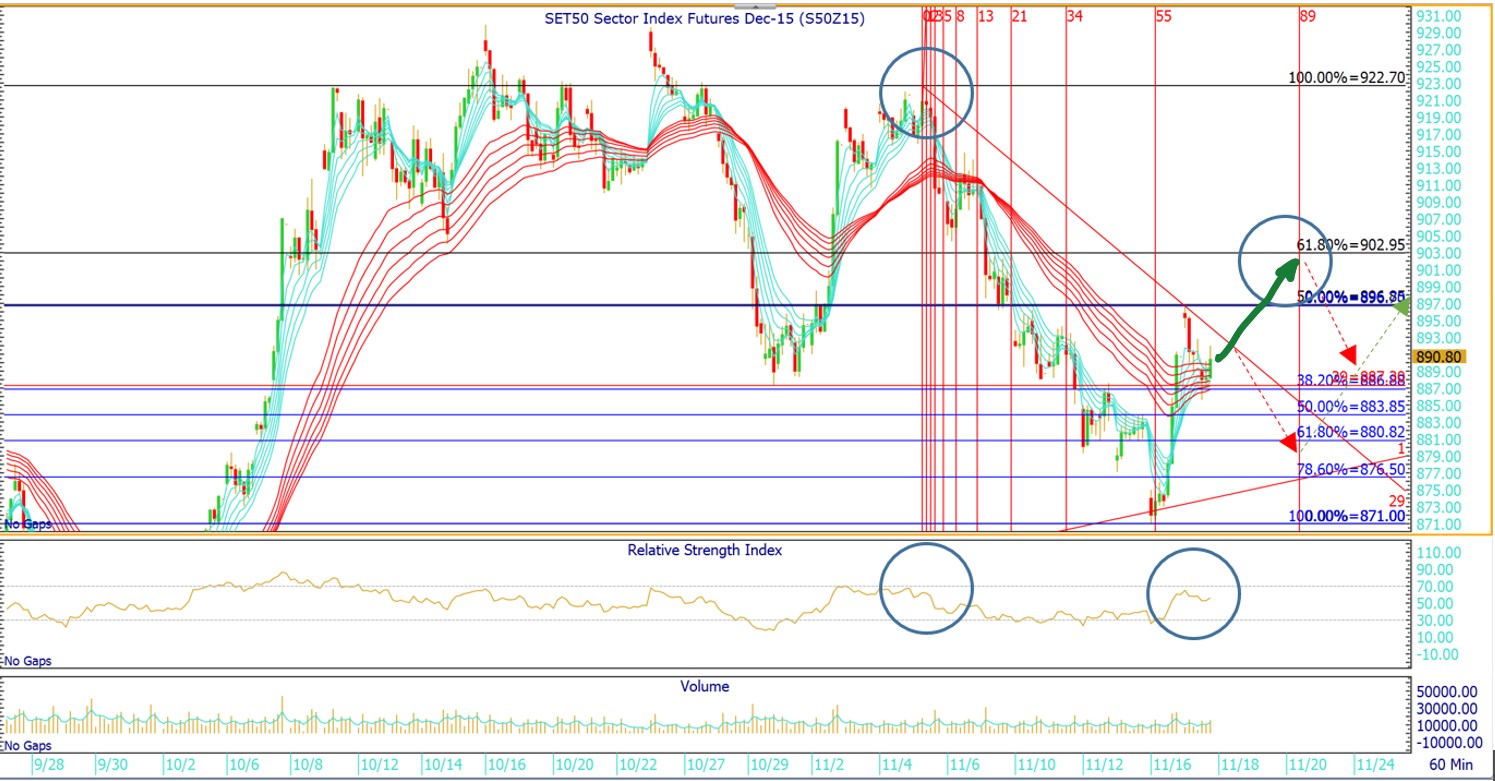Click the SET50 Sector Index Futures chart title
This screenshot has width=1495, height=781.
(705, 18)
